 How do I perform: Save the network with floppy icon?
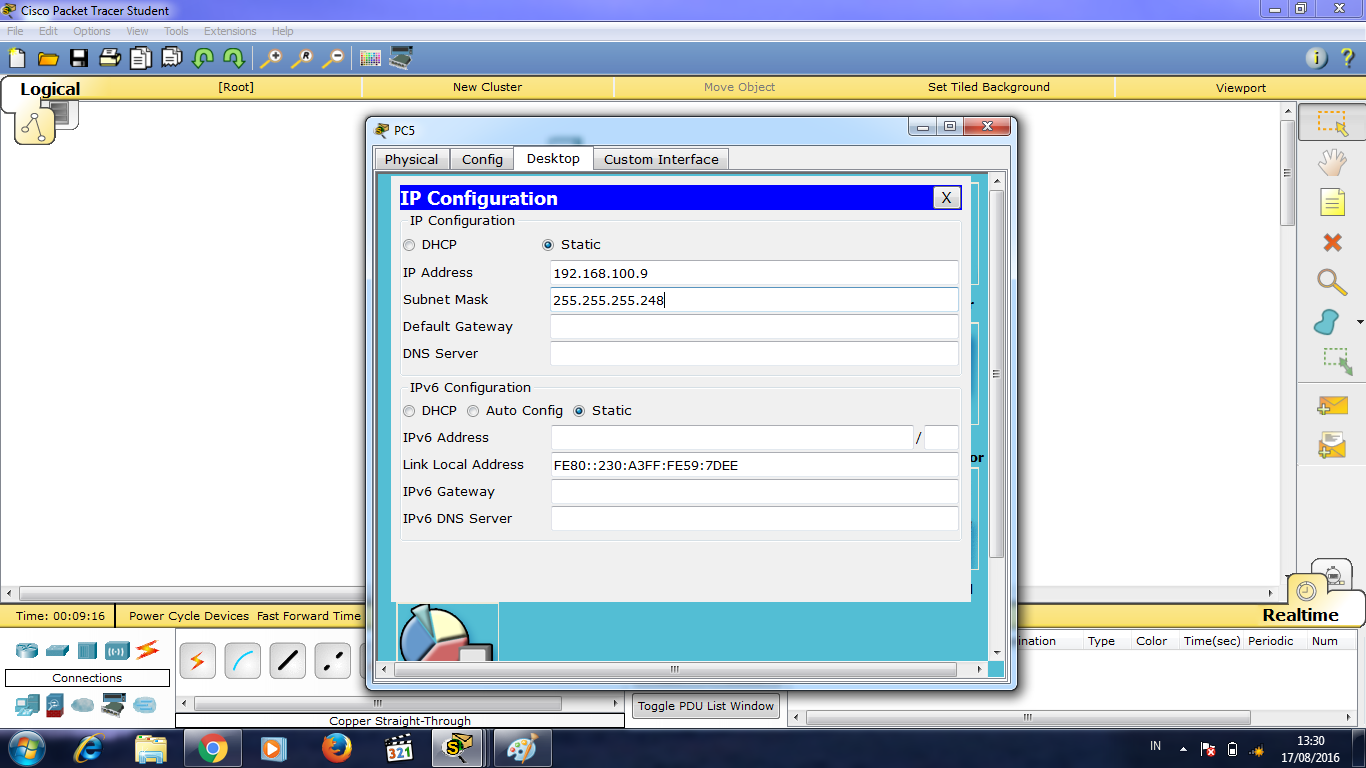[x=78, y=58]
